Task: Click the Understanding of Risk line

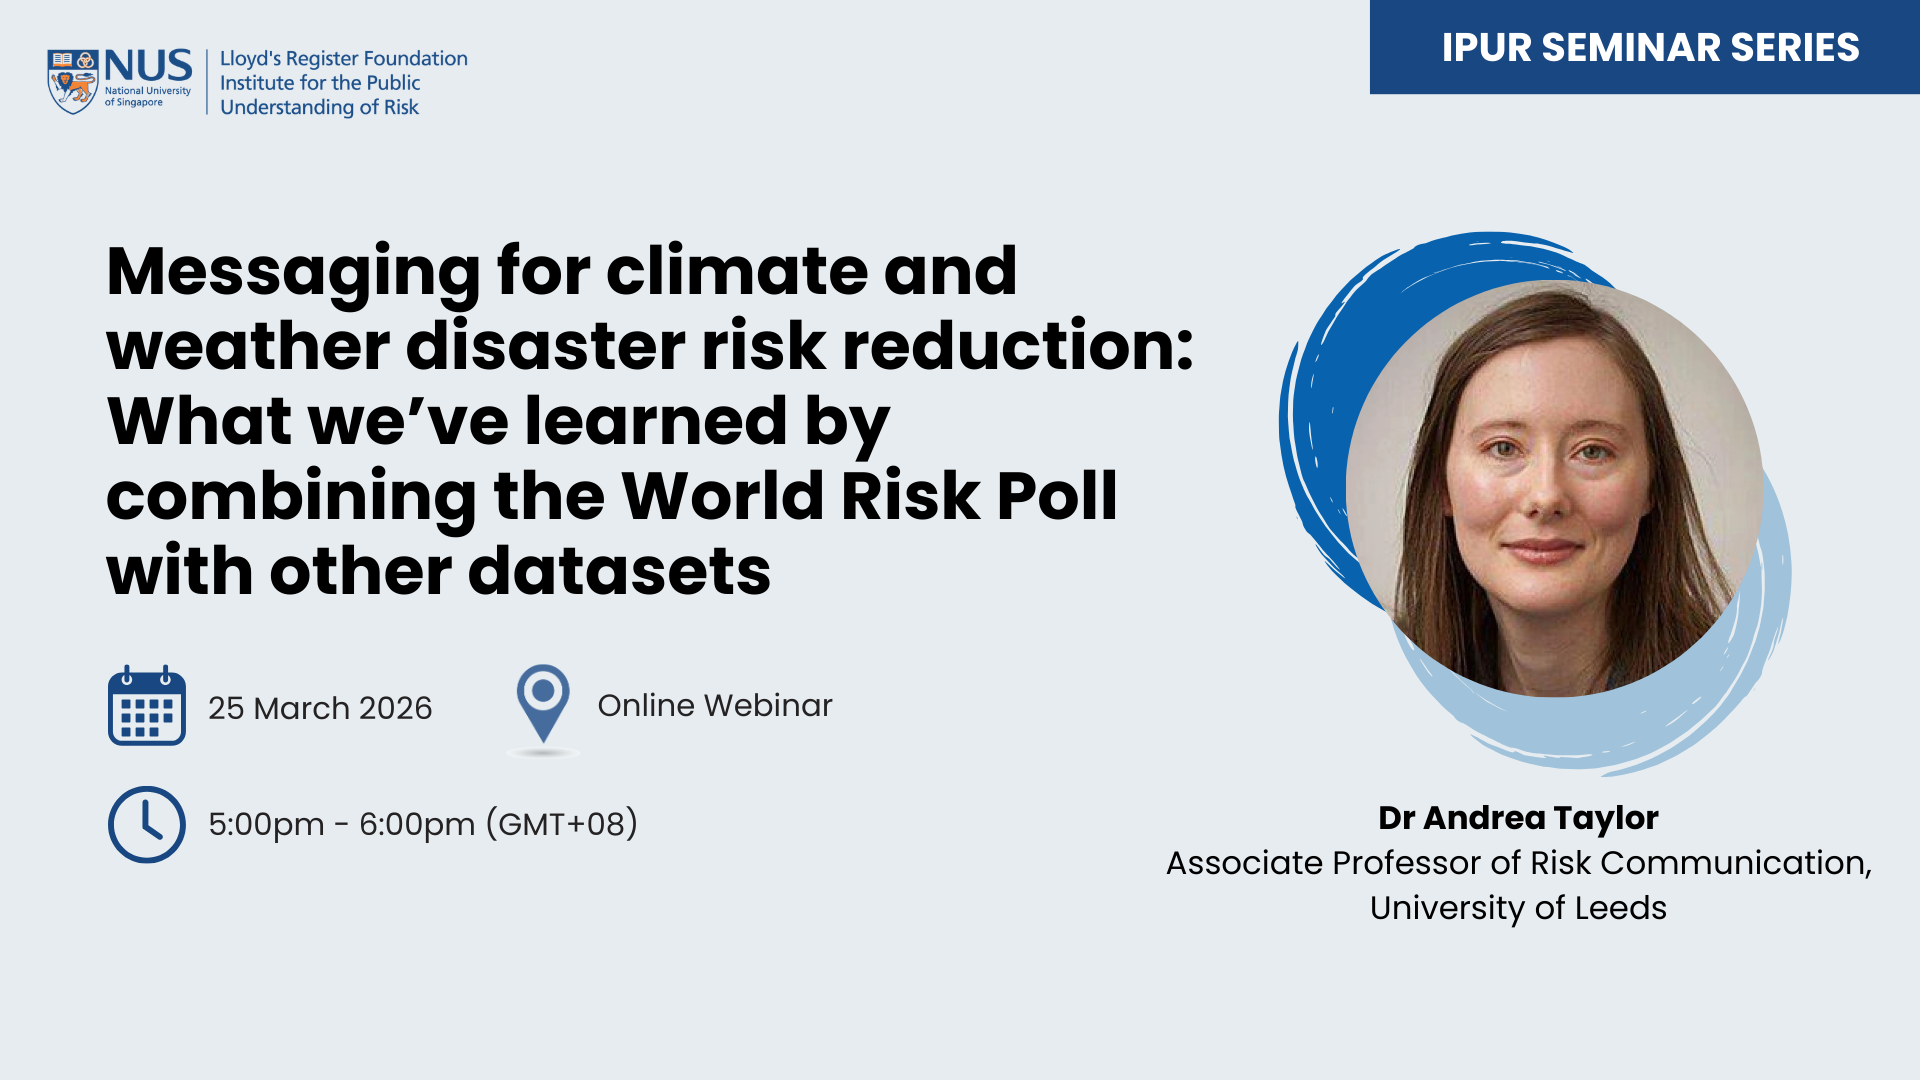Action: coord(319,107)
